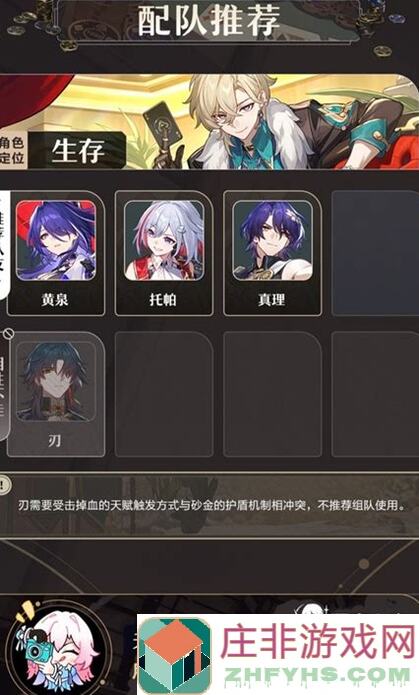Select the 黄泉 character portrait
419x695 pixels.
(56, 240)
